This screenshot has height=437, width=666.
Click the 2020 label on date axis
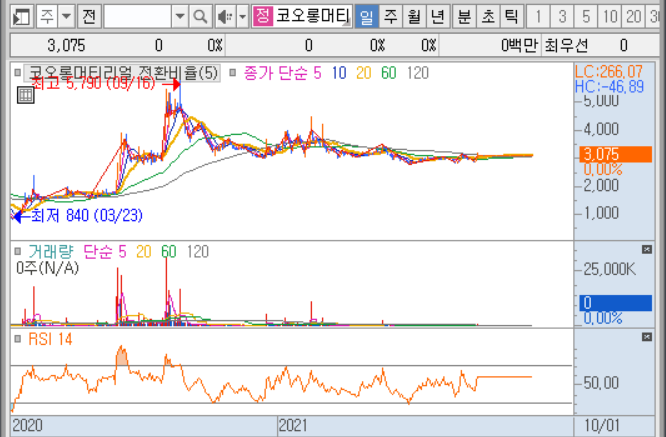27,425
